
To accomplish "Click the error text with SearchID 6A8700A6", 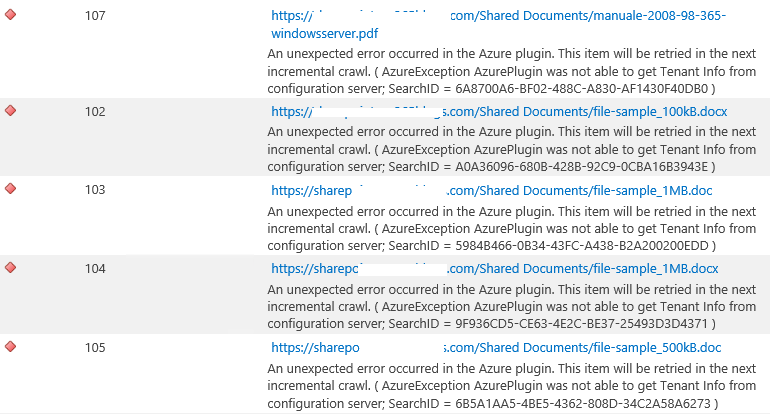I will click(x=512, y=72).
